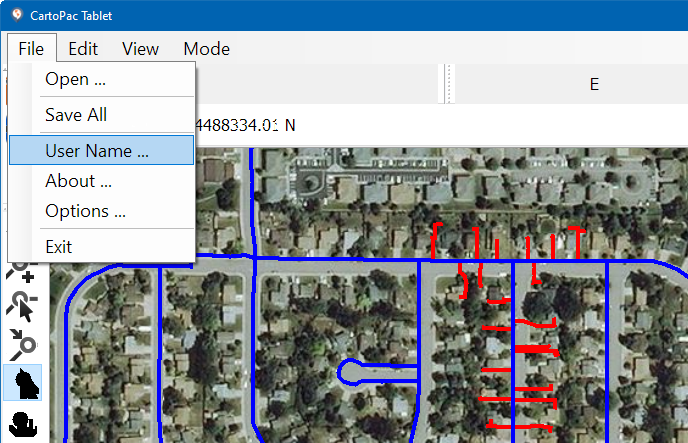Viewport: 688px width, 443px height.
Task: Open the Edit menu
Action: tap(83, 49)
